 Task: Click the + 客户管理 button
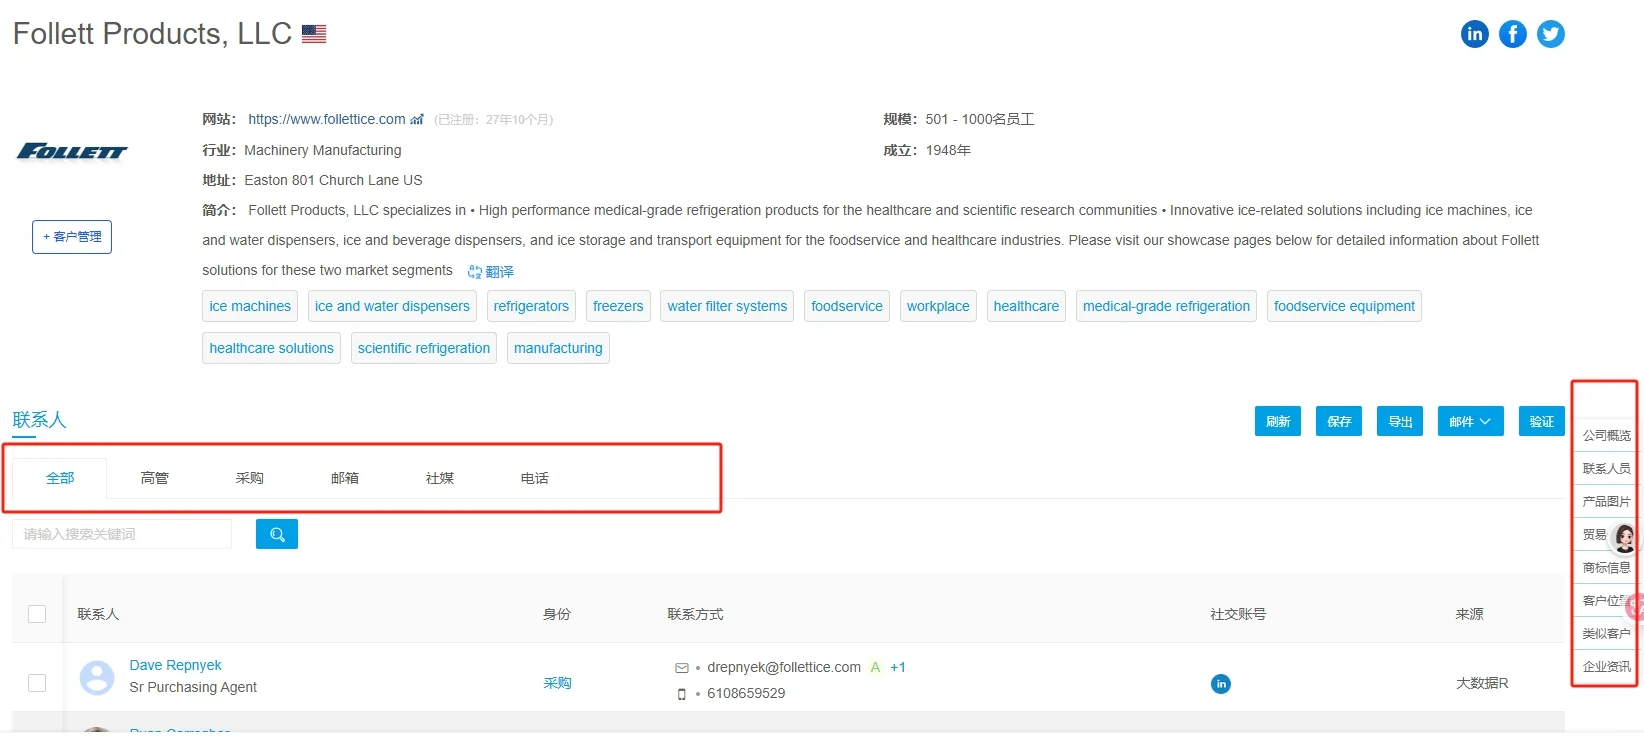pos(72,237)
